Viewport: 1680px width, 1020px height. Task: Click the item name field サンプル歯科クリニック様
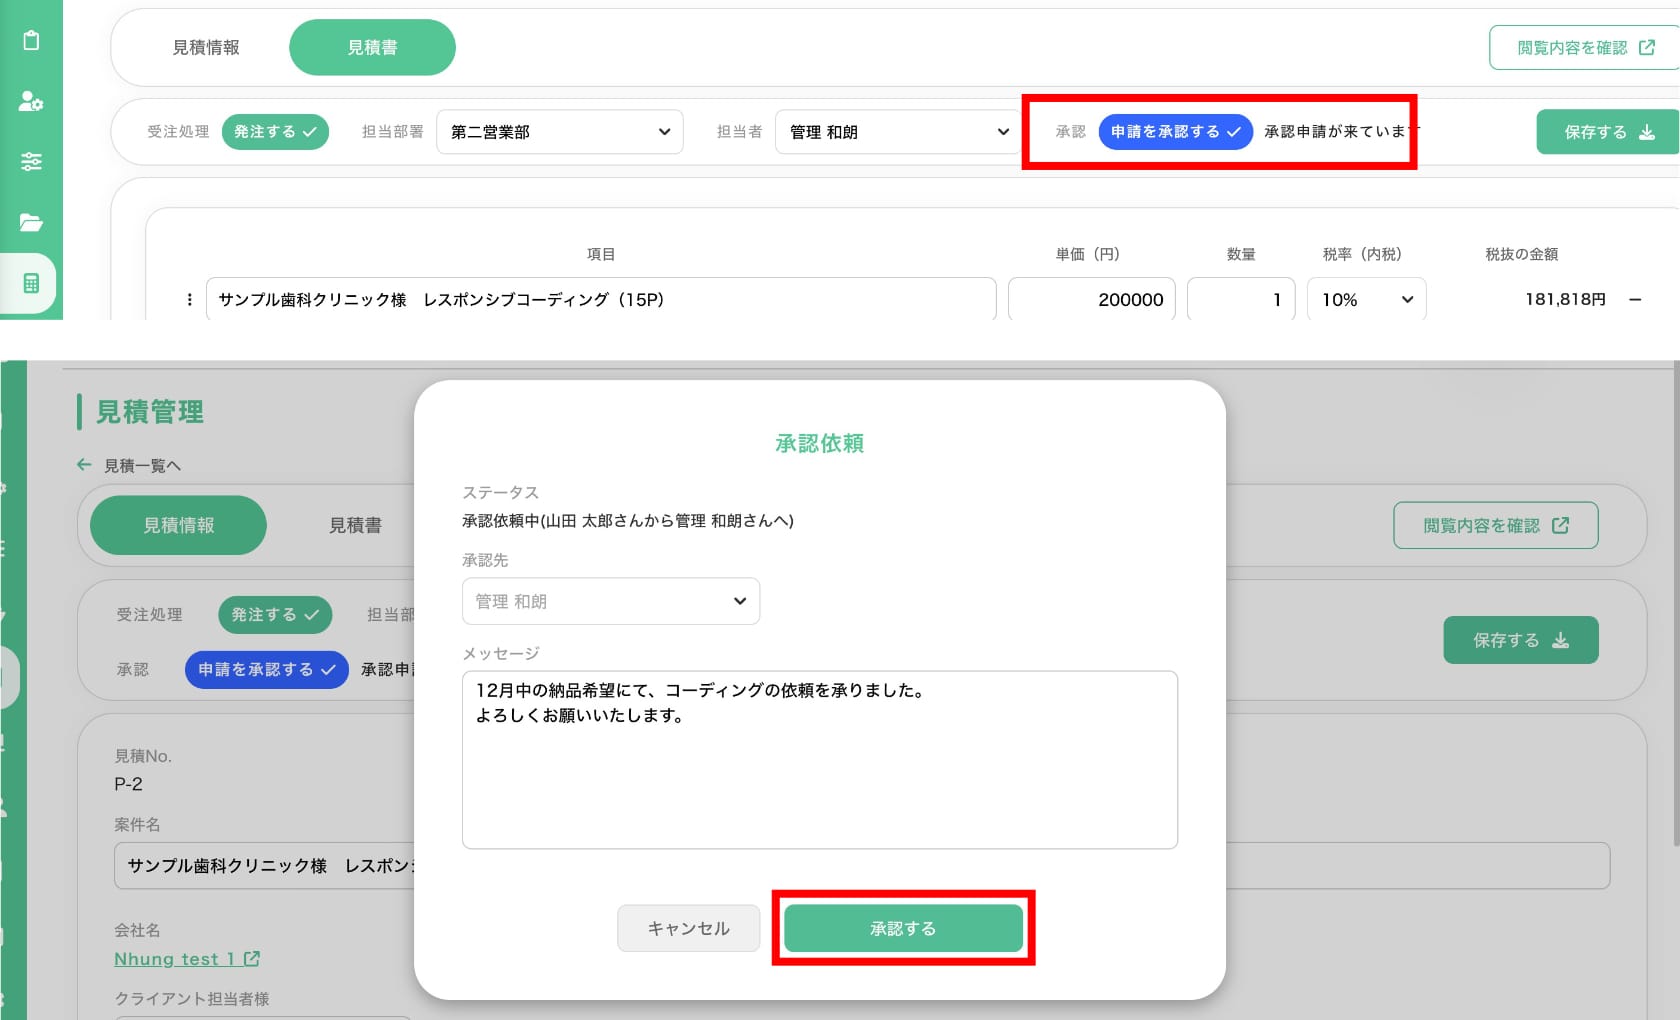(601, 299)
